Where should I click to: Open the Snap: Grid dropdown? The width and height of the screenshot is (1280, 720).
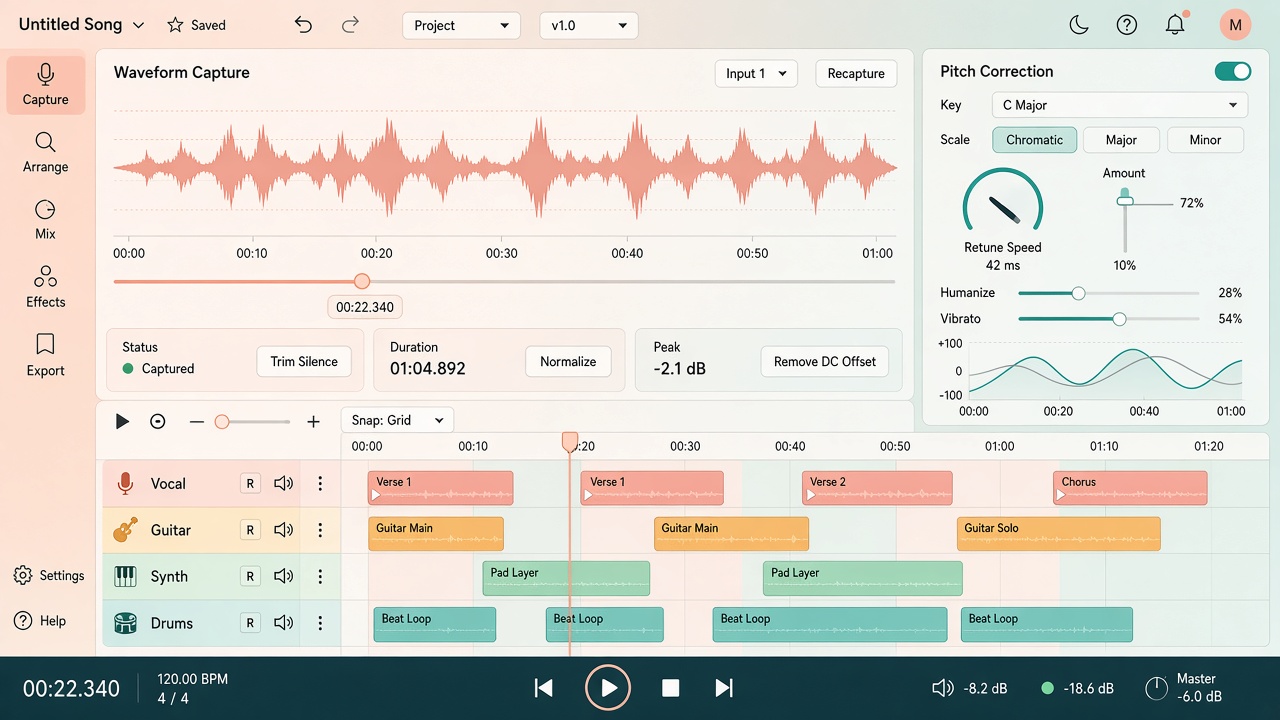(x=397, y=421)
